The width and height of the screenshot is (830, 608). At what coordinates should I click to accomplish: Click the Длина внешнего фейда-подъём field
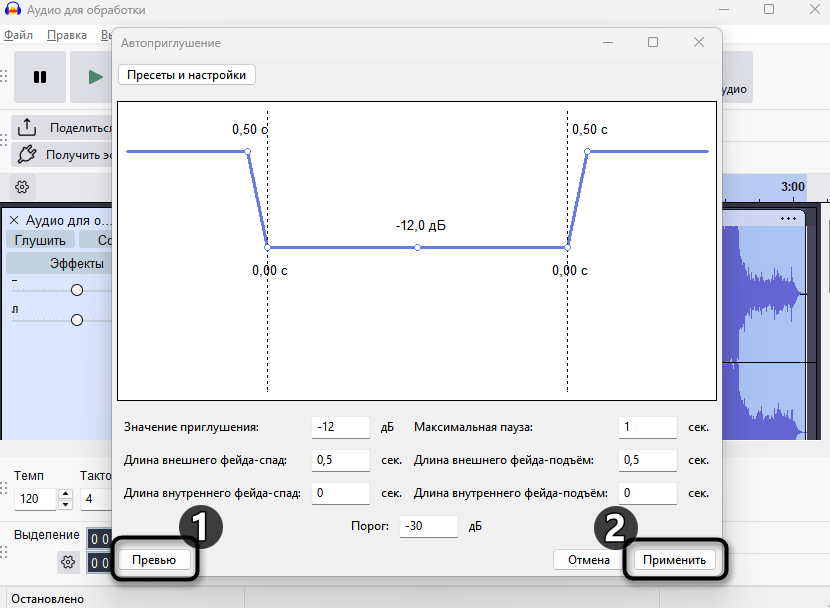(x=647, y=460)
